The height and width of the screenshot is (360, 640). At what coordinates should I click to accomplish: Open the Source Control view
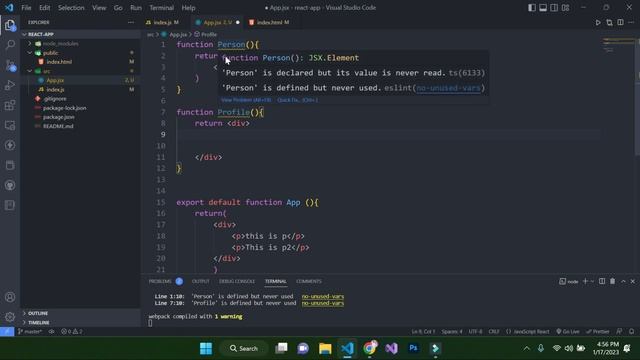point(10,65)
